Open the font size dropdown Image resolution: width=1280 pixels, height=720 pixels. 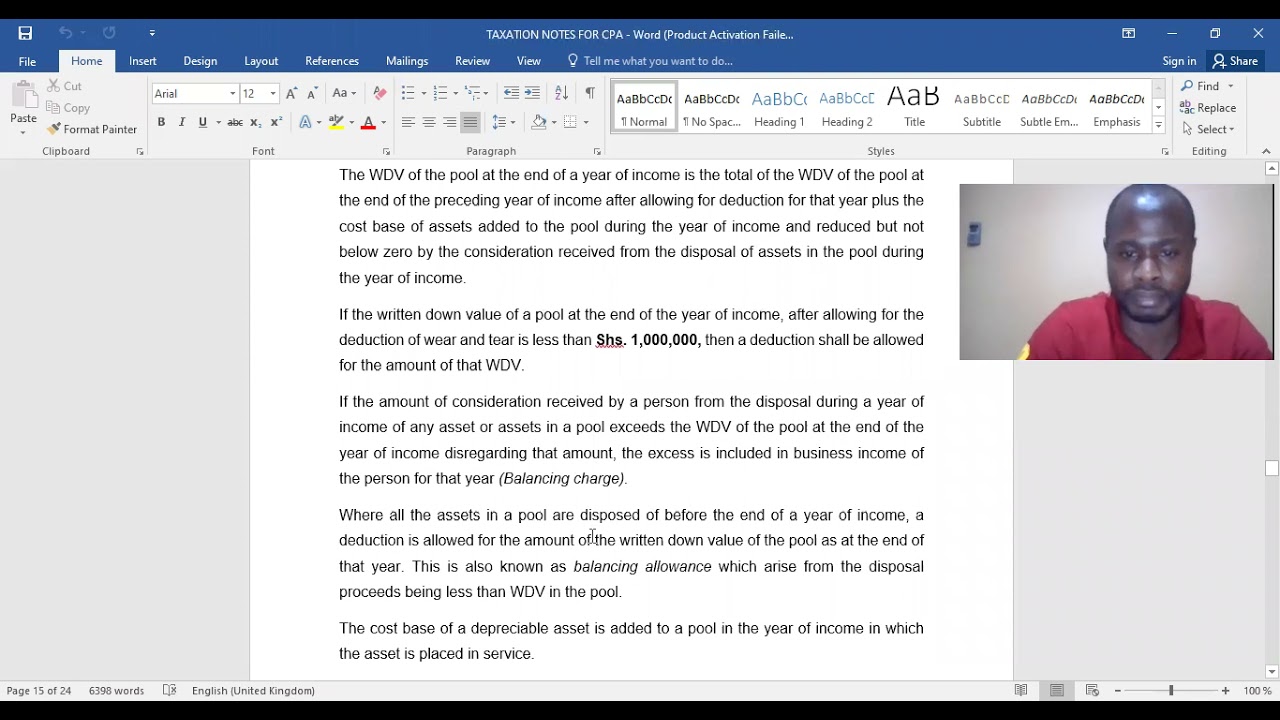(273, 94)
